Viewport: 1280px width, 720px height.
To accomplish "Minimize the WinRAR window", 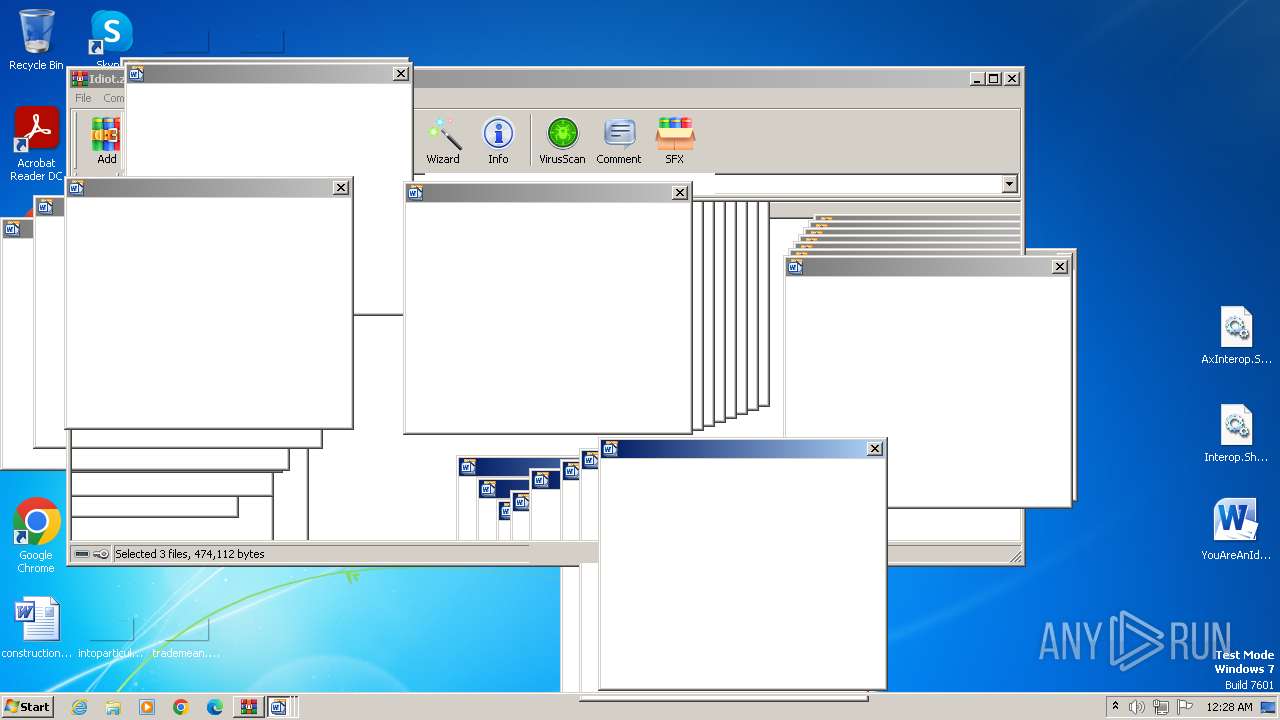I will 977,78.
